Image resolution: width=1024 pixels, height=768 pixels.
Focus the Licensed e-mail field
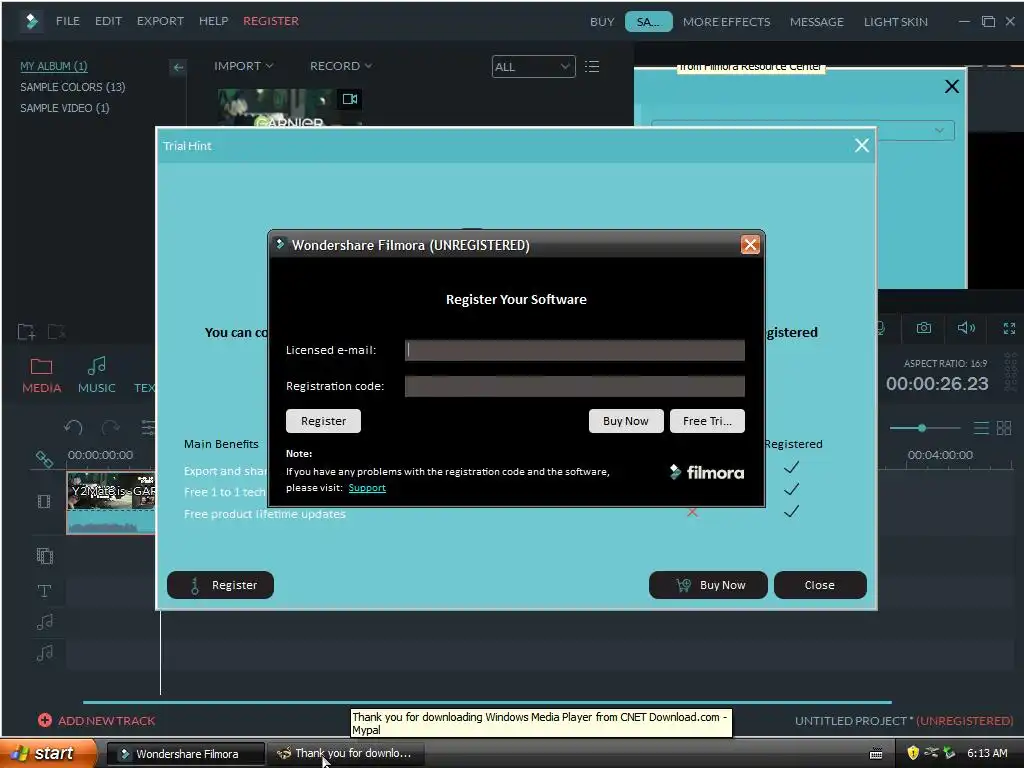coord(575,350)
